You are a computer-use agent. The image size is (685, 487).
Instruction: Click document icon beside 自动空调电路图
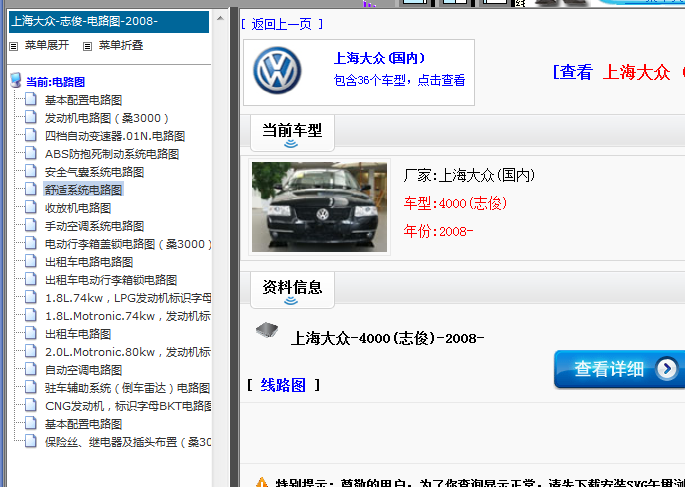[31, 369]
